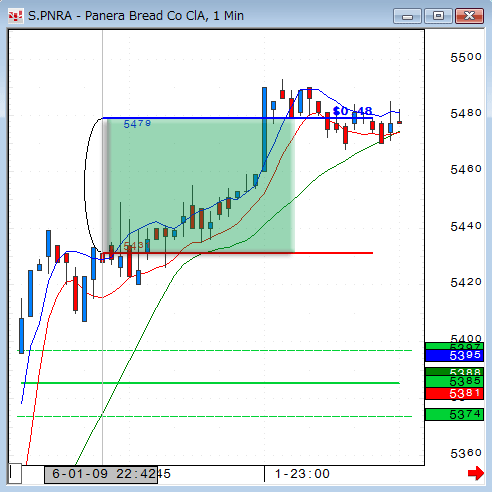492x492 pixels.
Task: Click the red horizontal entry line
Action: (237, 253)
